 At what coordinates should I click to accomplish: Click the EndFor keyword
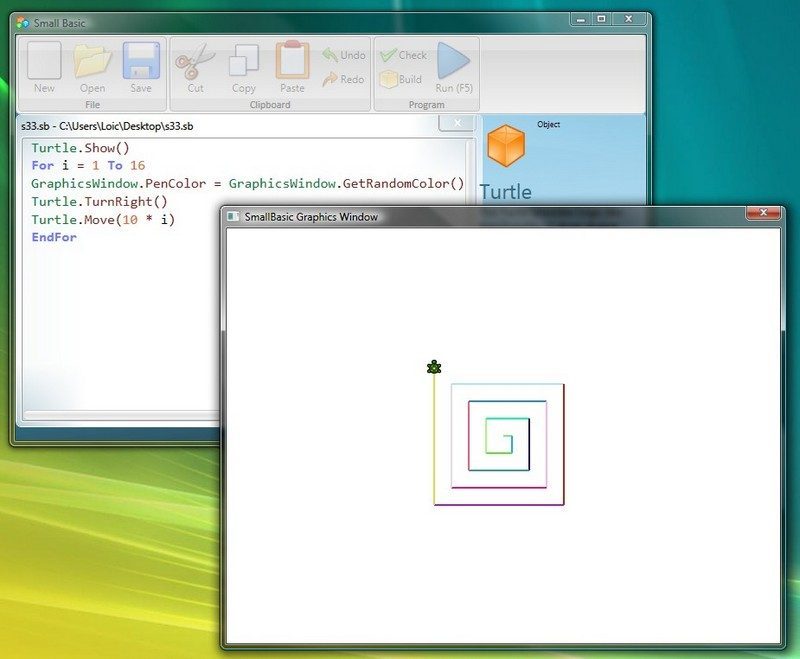[x=54, y=237]
